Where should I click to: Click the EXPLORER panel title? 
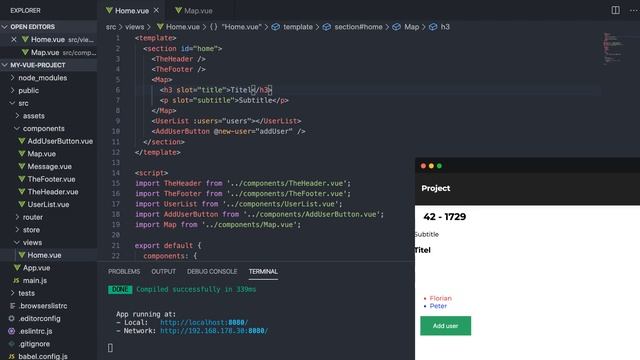[25, 11]
